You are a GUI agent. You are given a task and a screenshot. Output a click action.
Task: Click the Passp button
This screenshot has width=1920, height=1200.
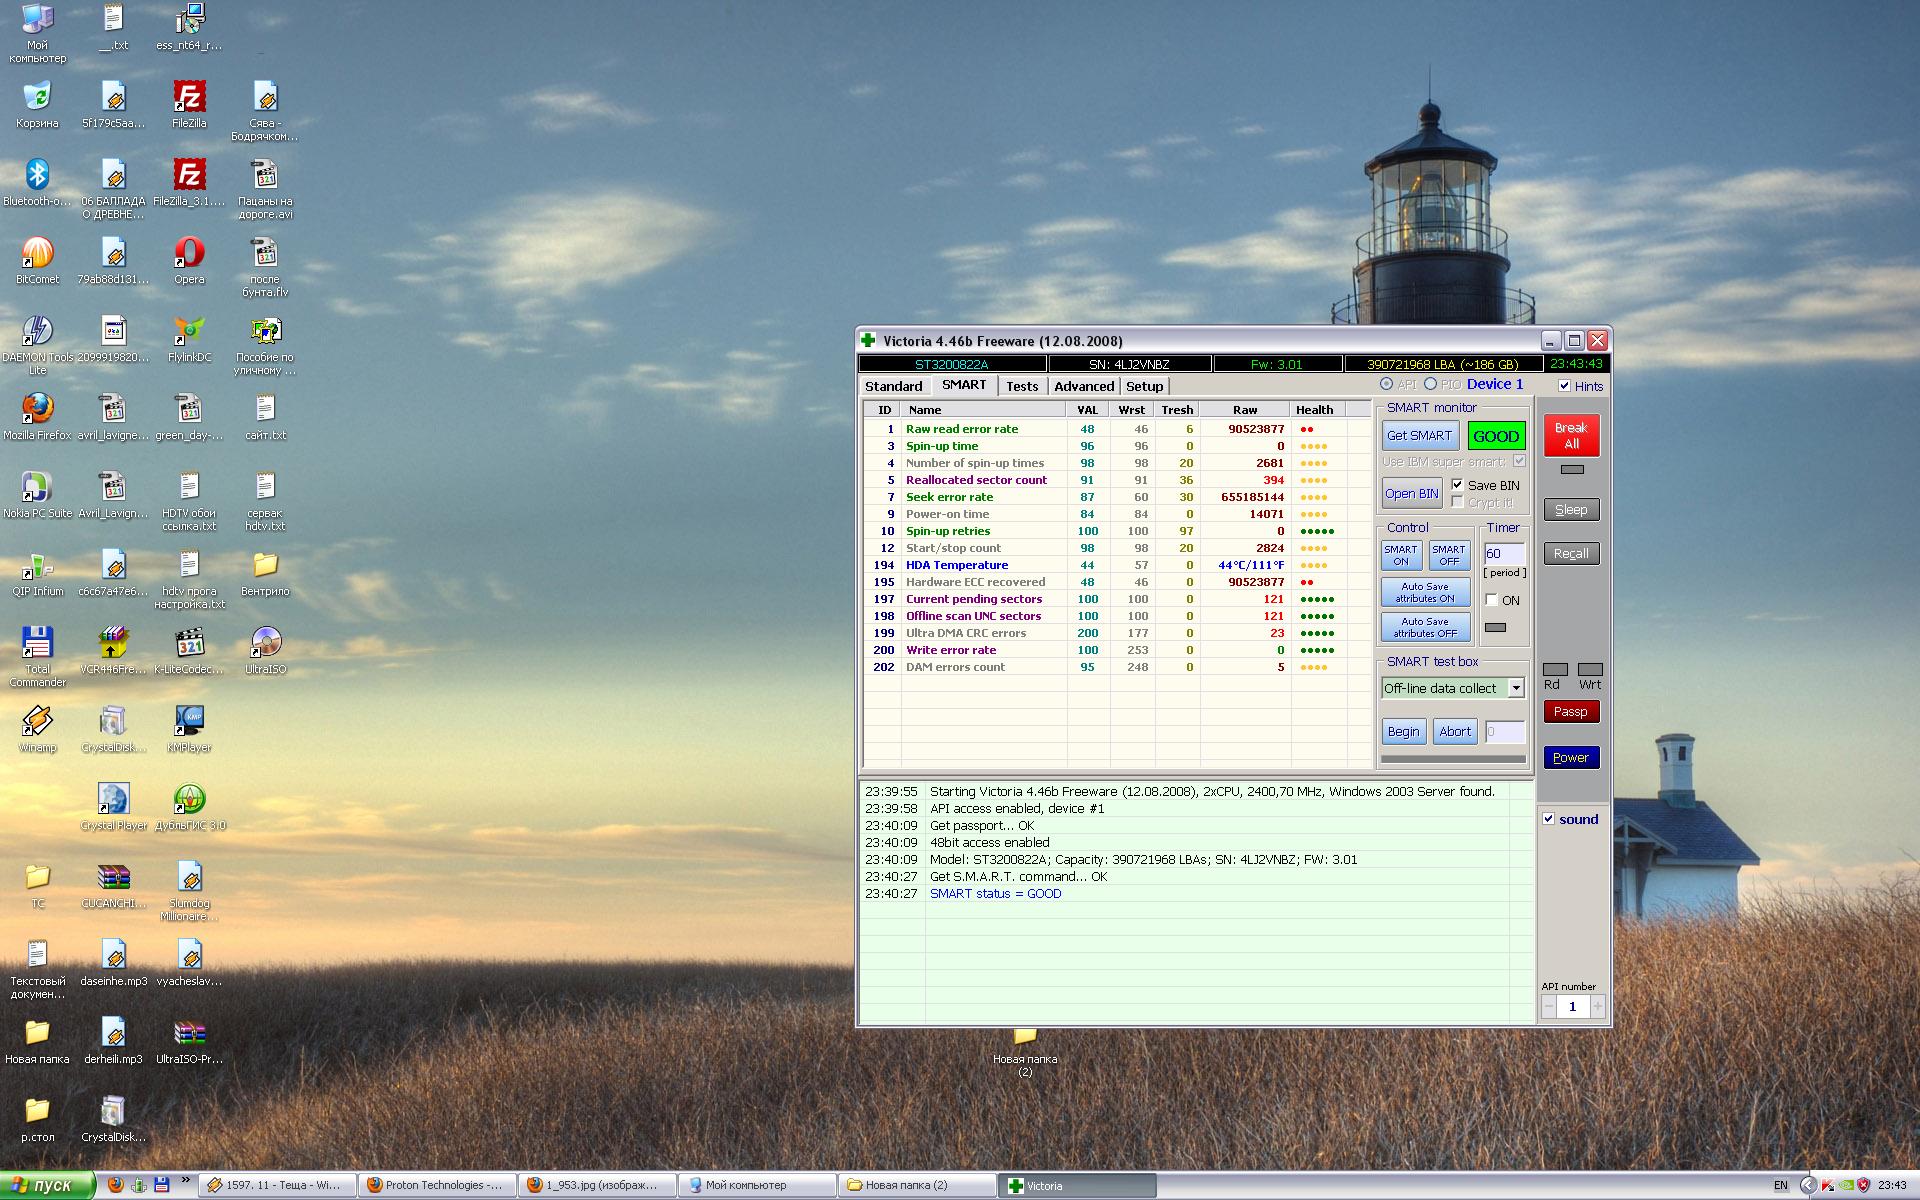[1571, 712]
